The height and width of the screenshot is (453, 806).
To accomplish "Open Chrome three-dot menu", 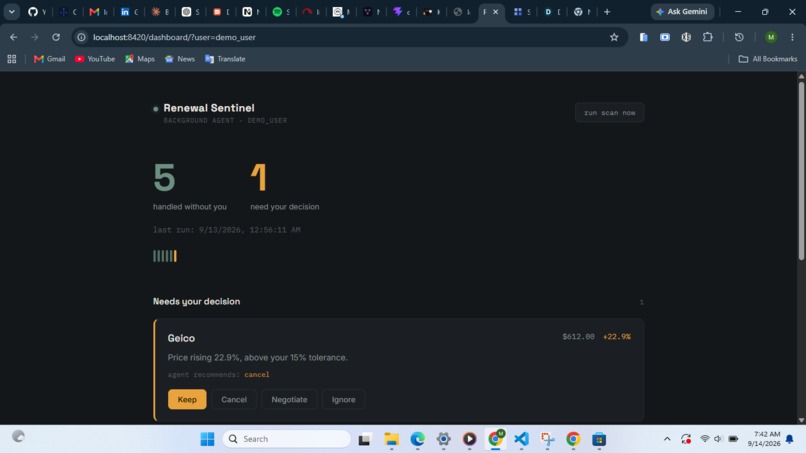I will 792,37.
